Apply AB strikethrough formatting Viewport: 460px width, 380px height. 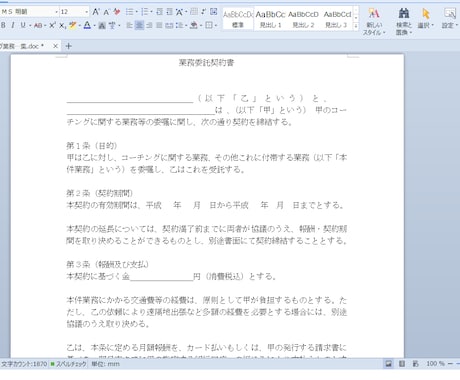38,25
